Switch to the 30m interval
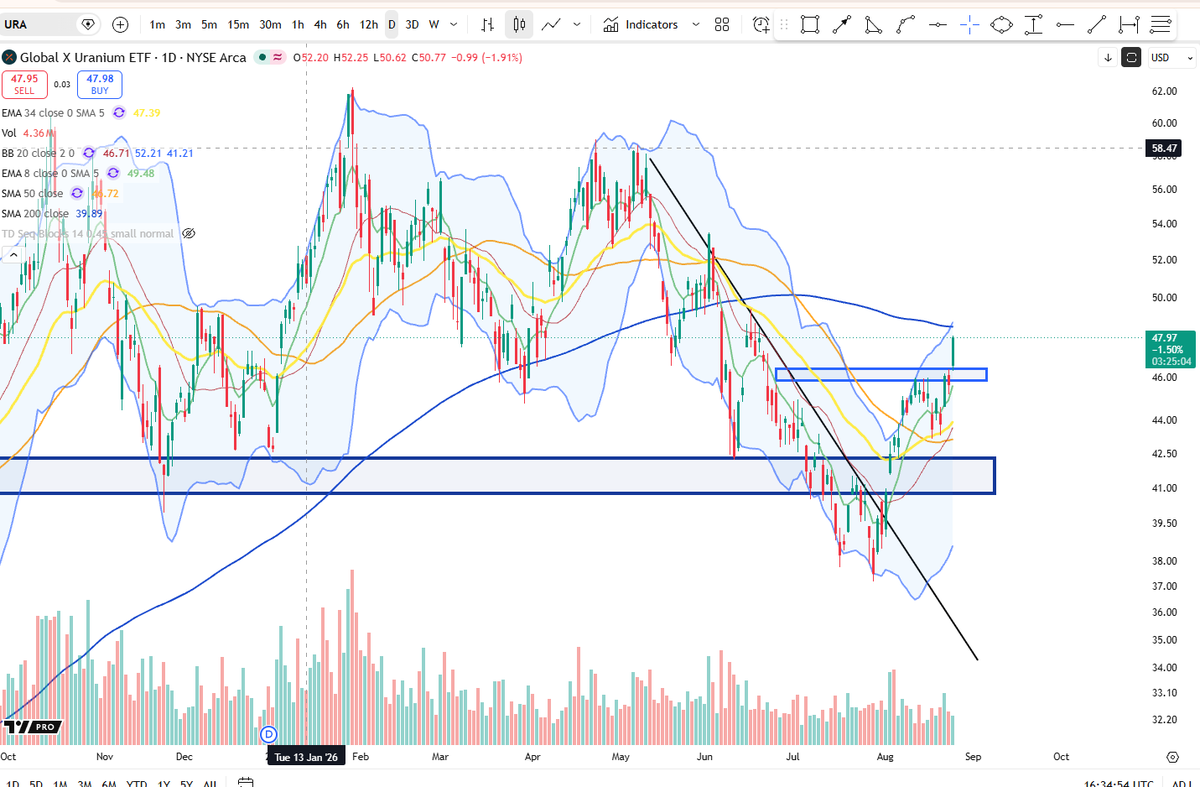 tap(270, 24)
